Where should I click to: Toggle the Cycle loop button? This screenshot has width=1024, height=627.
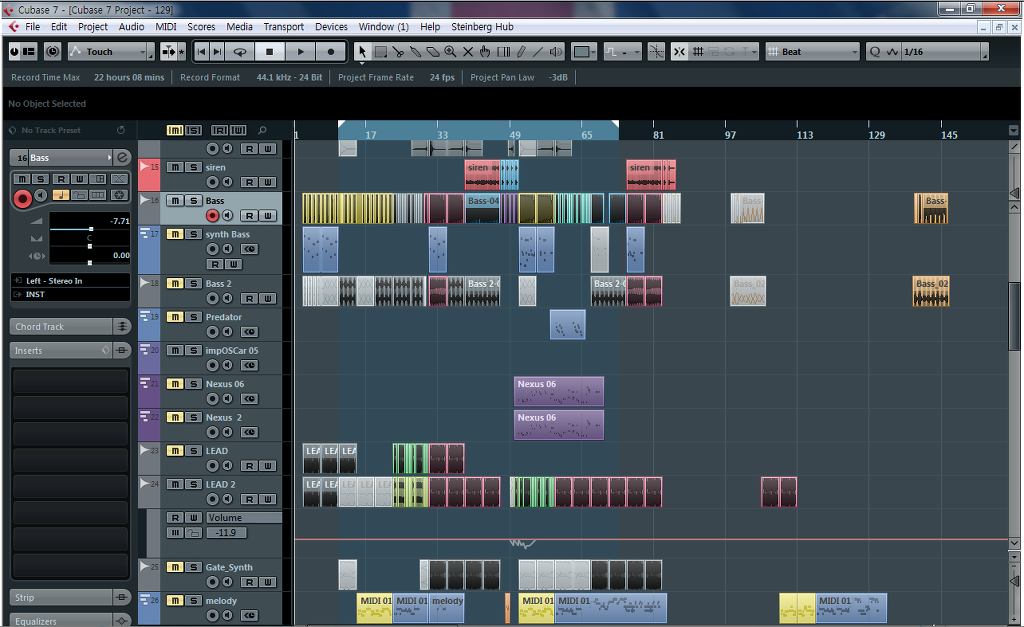tap(240, 52)
